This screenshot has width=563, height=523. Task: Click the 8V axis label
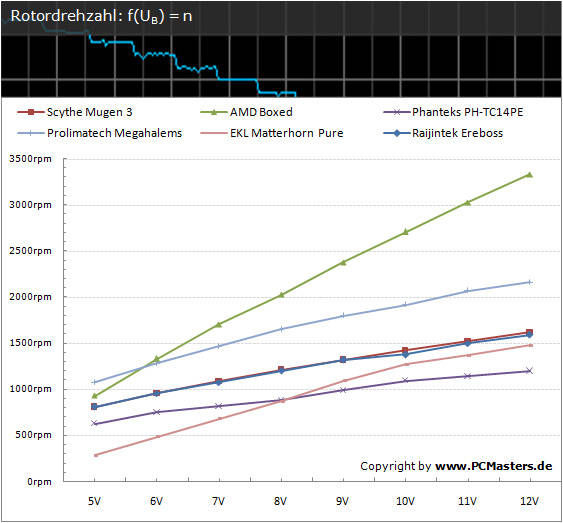point(281,501)
